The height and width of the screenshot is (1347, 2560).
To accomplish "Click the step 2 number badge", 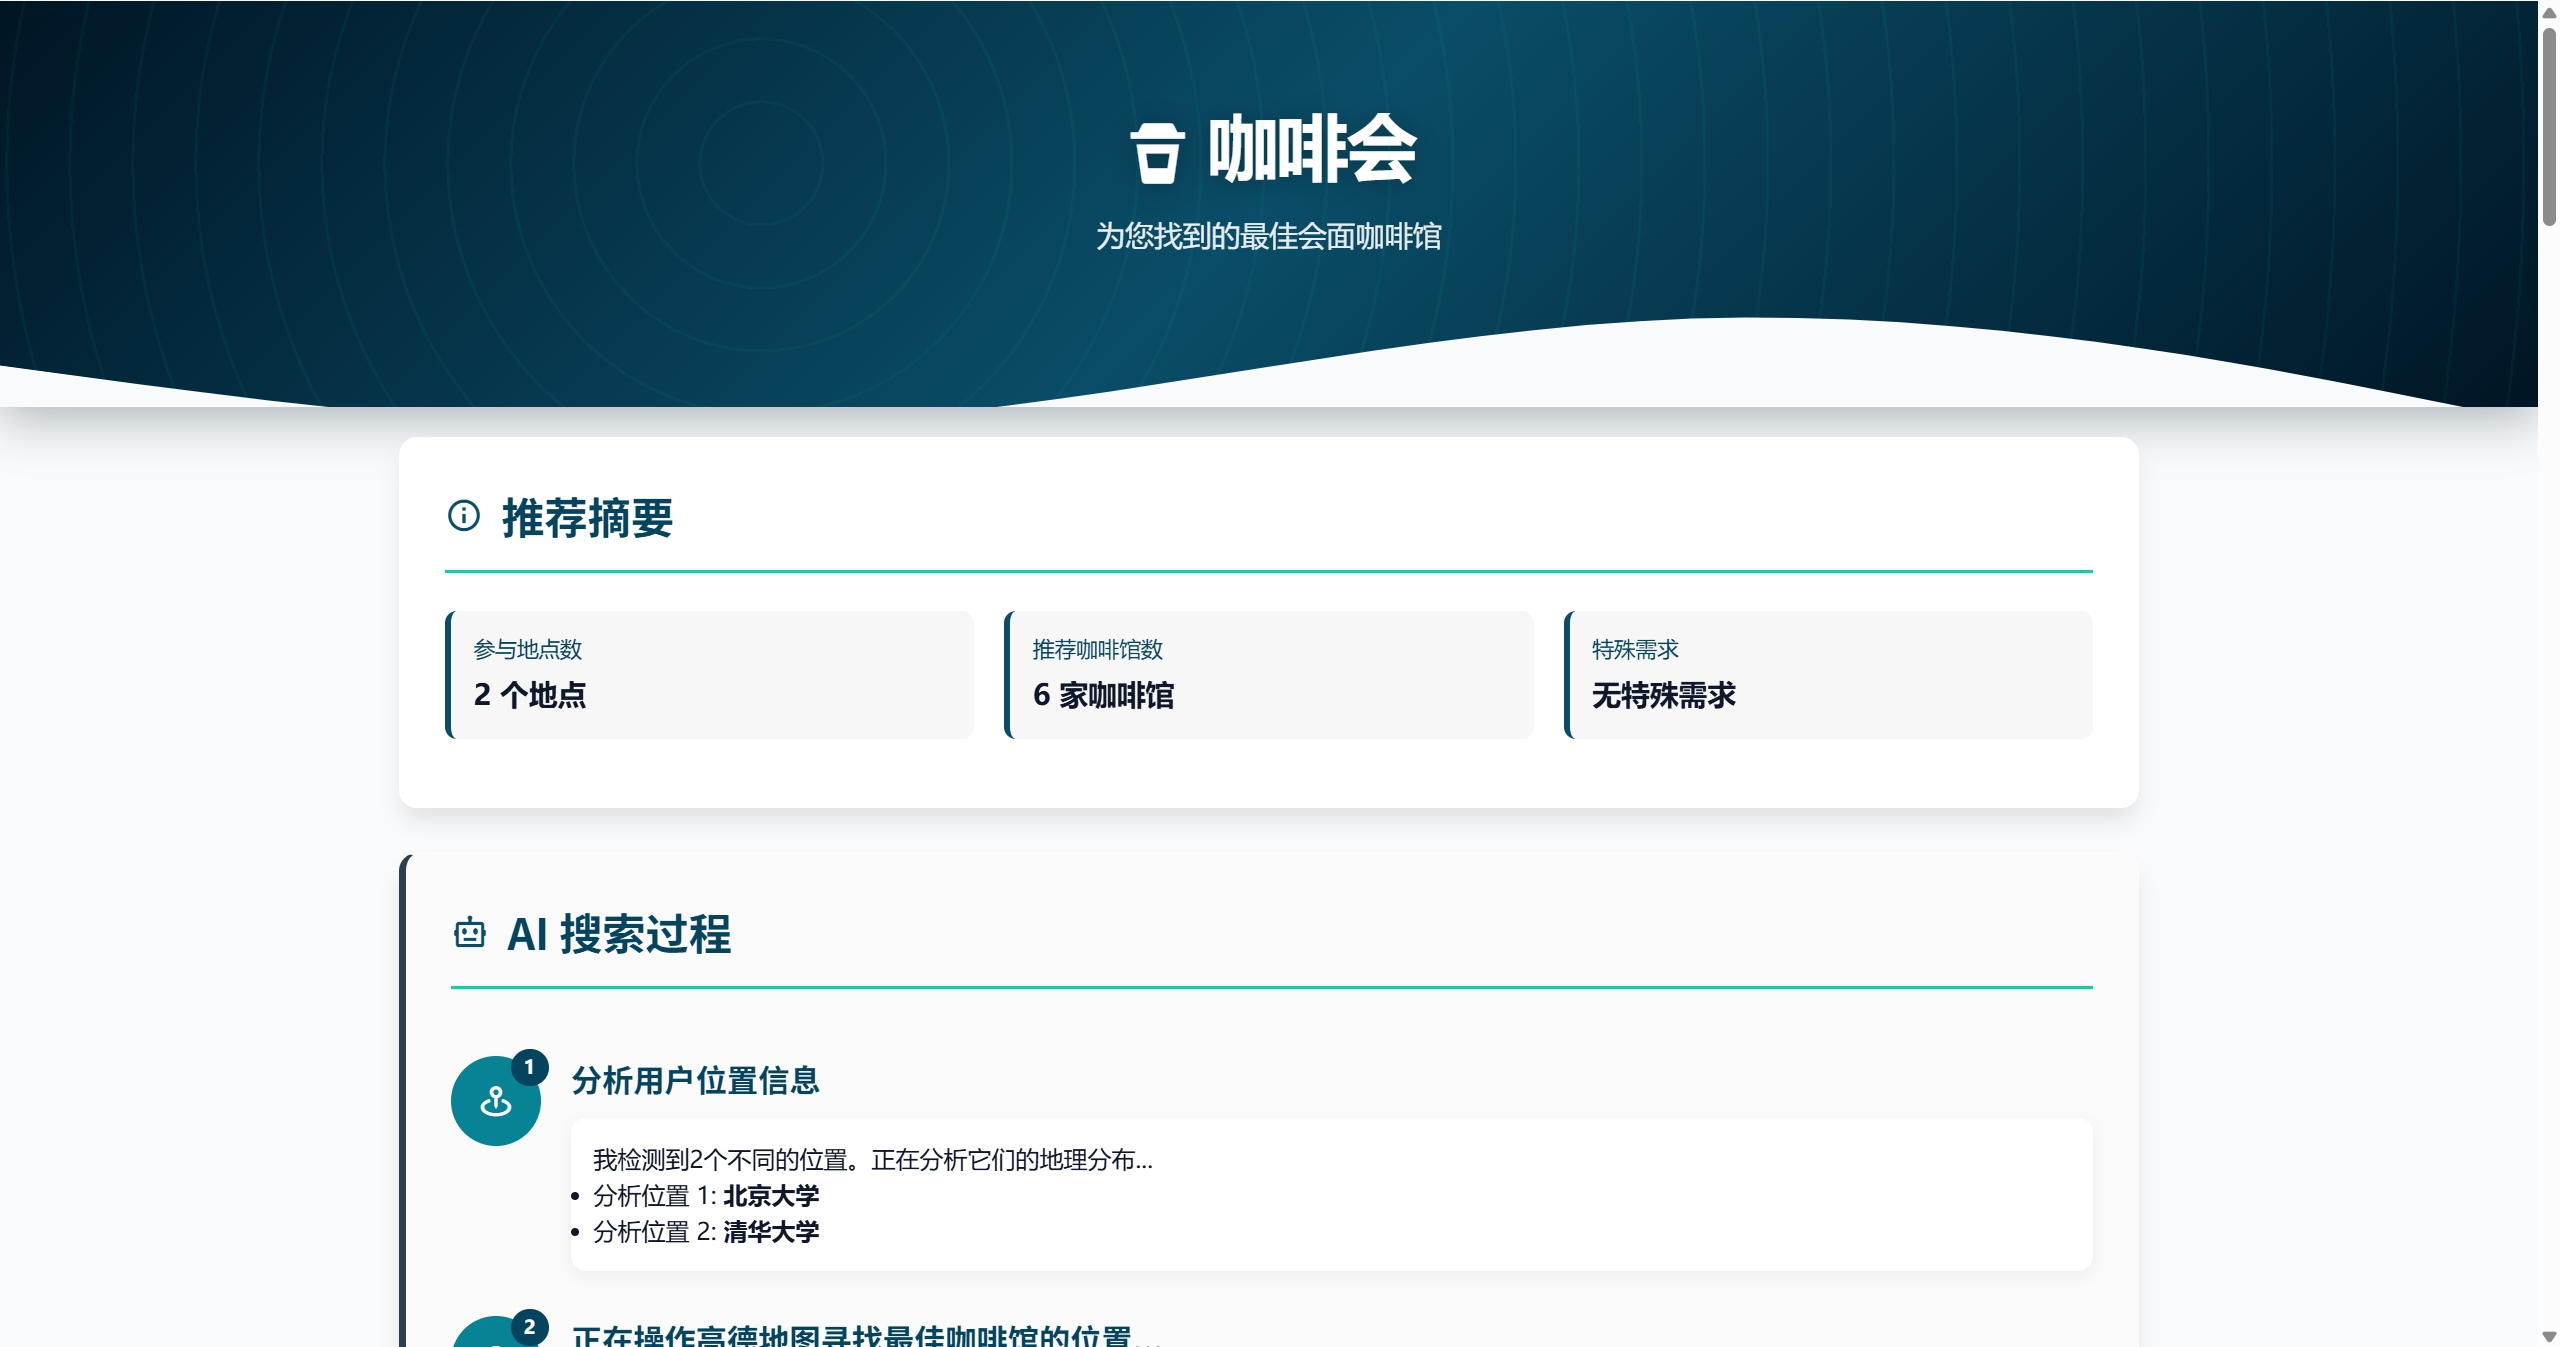I will point(529,1327).
